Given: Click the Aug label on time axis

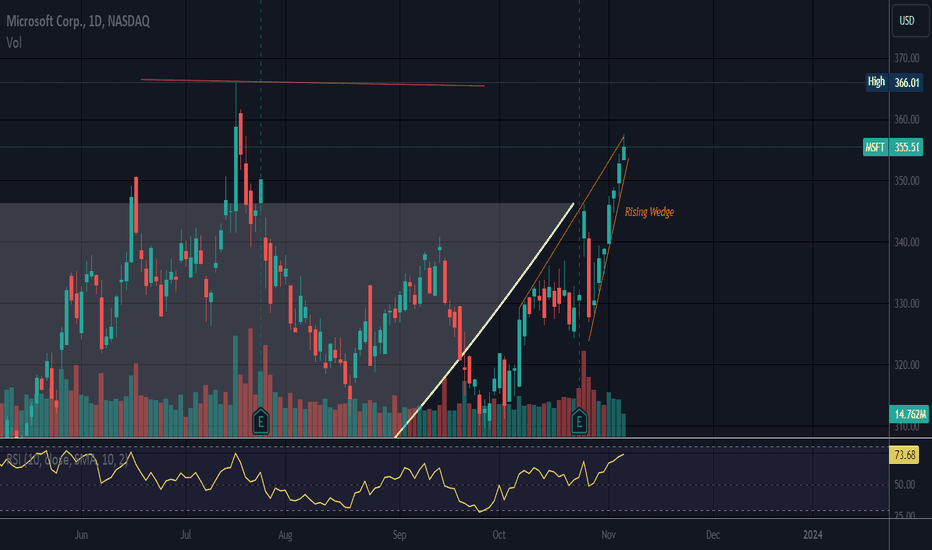Looking at the screenshot, I should click(285, 535).
